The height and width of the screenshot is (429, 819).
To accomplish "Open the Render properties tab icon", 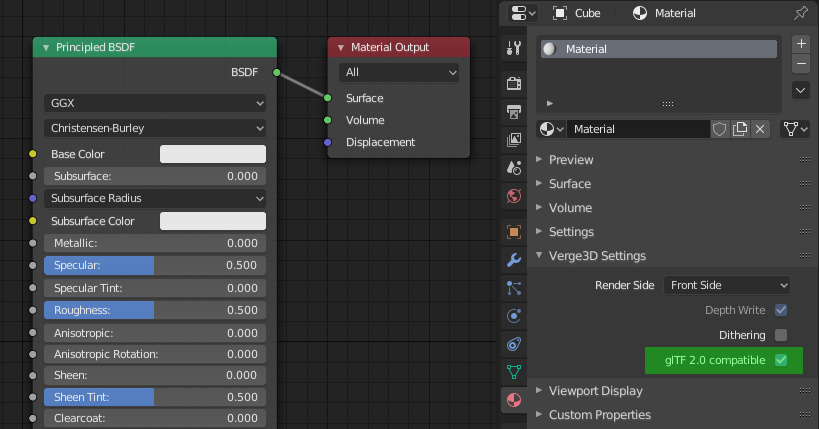I will click(x=514, y=83).
